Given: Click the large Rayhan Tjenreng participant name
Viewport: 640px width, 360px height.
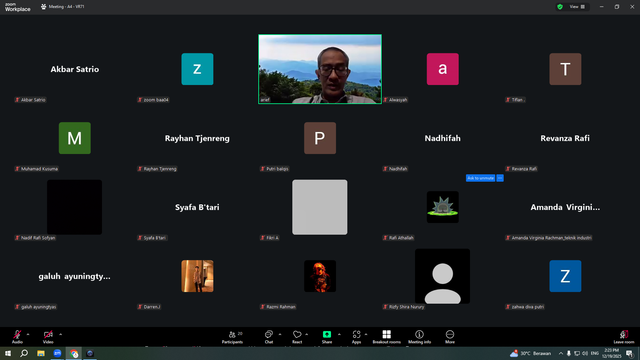Looking at the screenshot, I should (197, 138).
